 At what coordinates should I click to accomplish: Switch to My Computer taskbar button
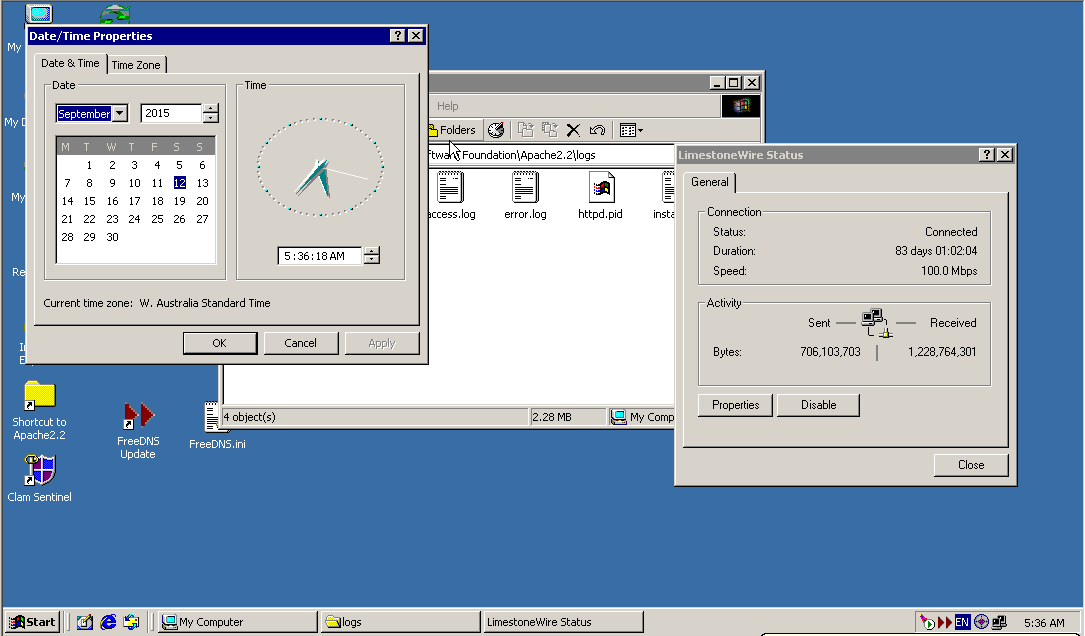point(237,621)
